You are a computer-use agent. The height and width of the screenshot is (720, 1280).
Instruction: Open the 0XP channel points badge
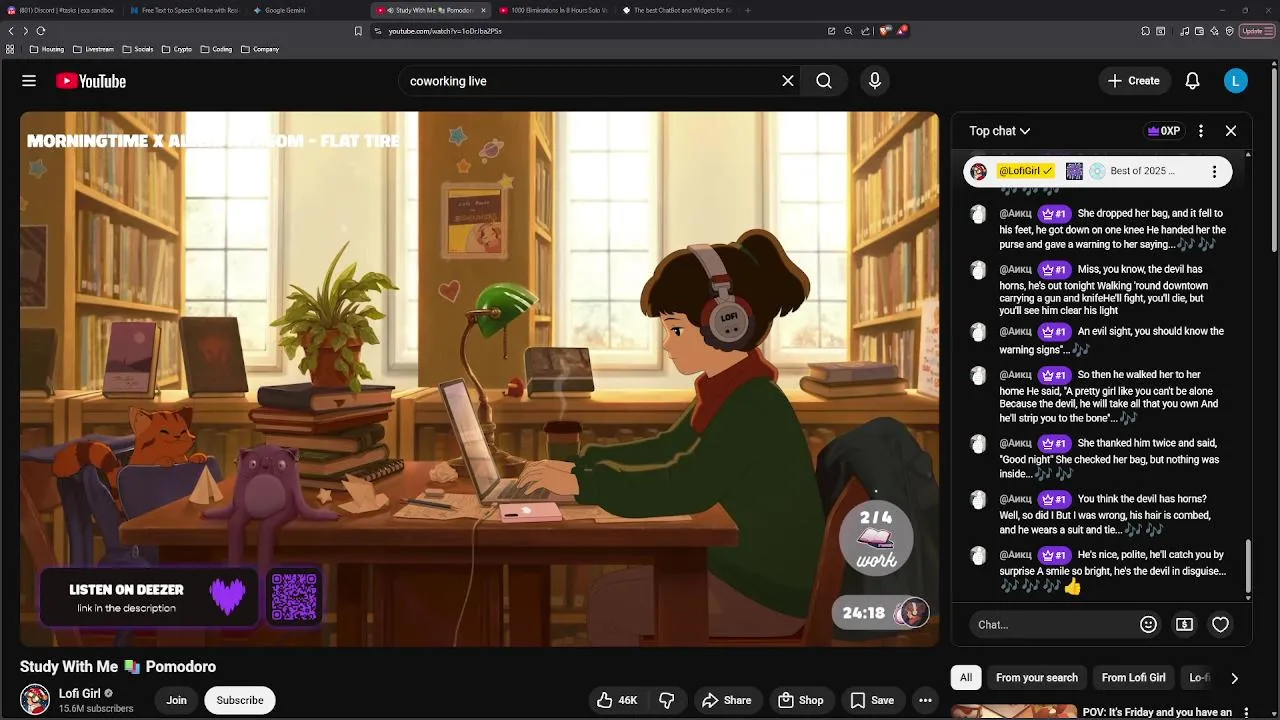coord(1164,131)
